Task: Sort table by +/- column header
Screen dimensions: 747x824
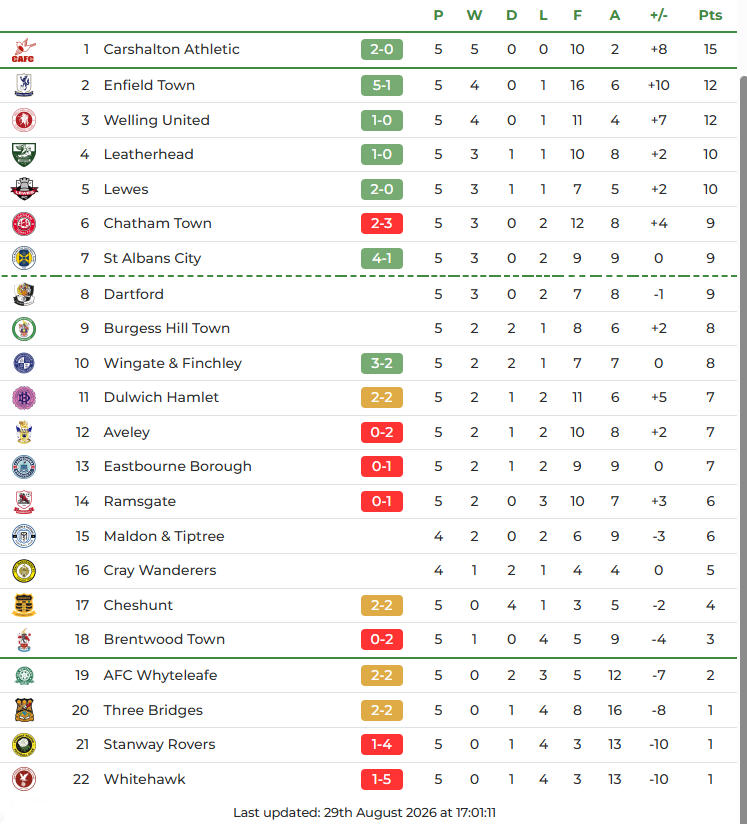Action: point(659,15)
